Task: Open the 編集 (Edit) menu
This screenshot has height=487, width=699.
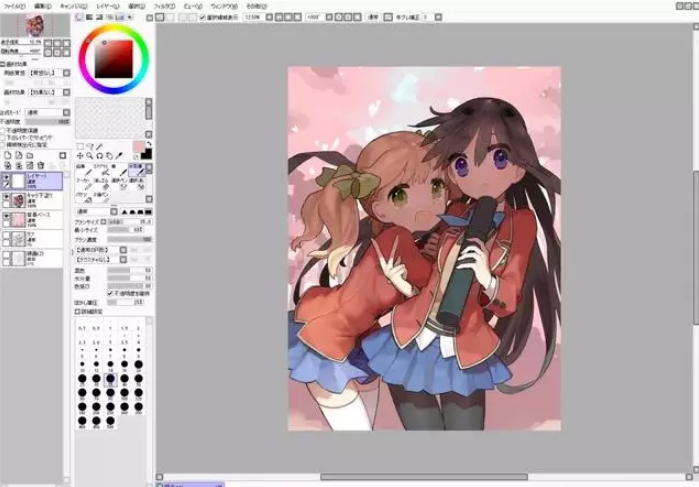Action: [x=43, y=6]
